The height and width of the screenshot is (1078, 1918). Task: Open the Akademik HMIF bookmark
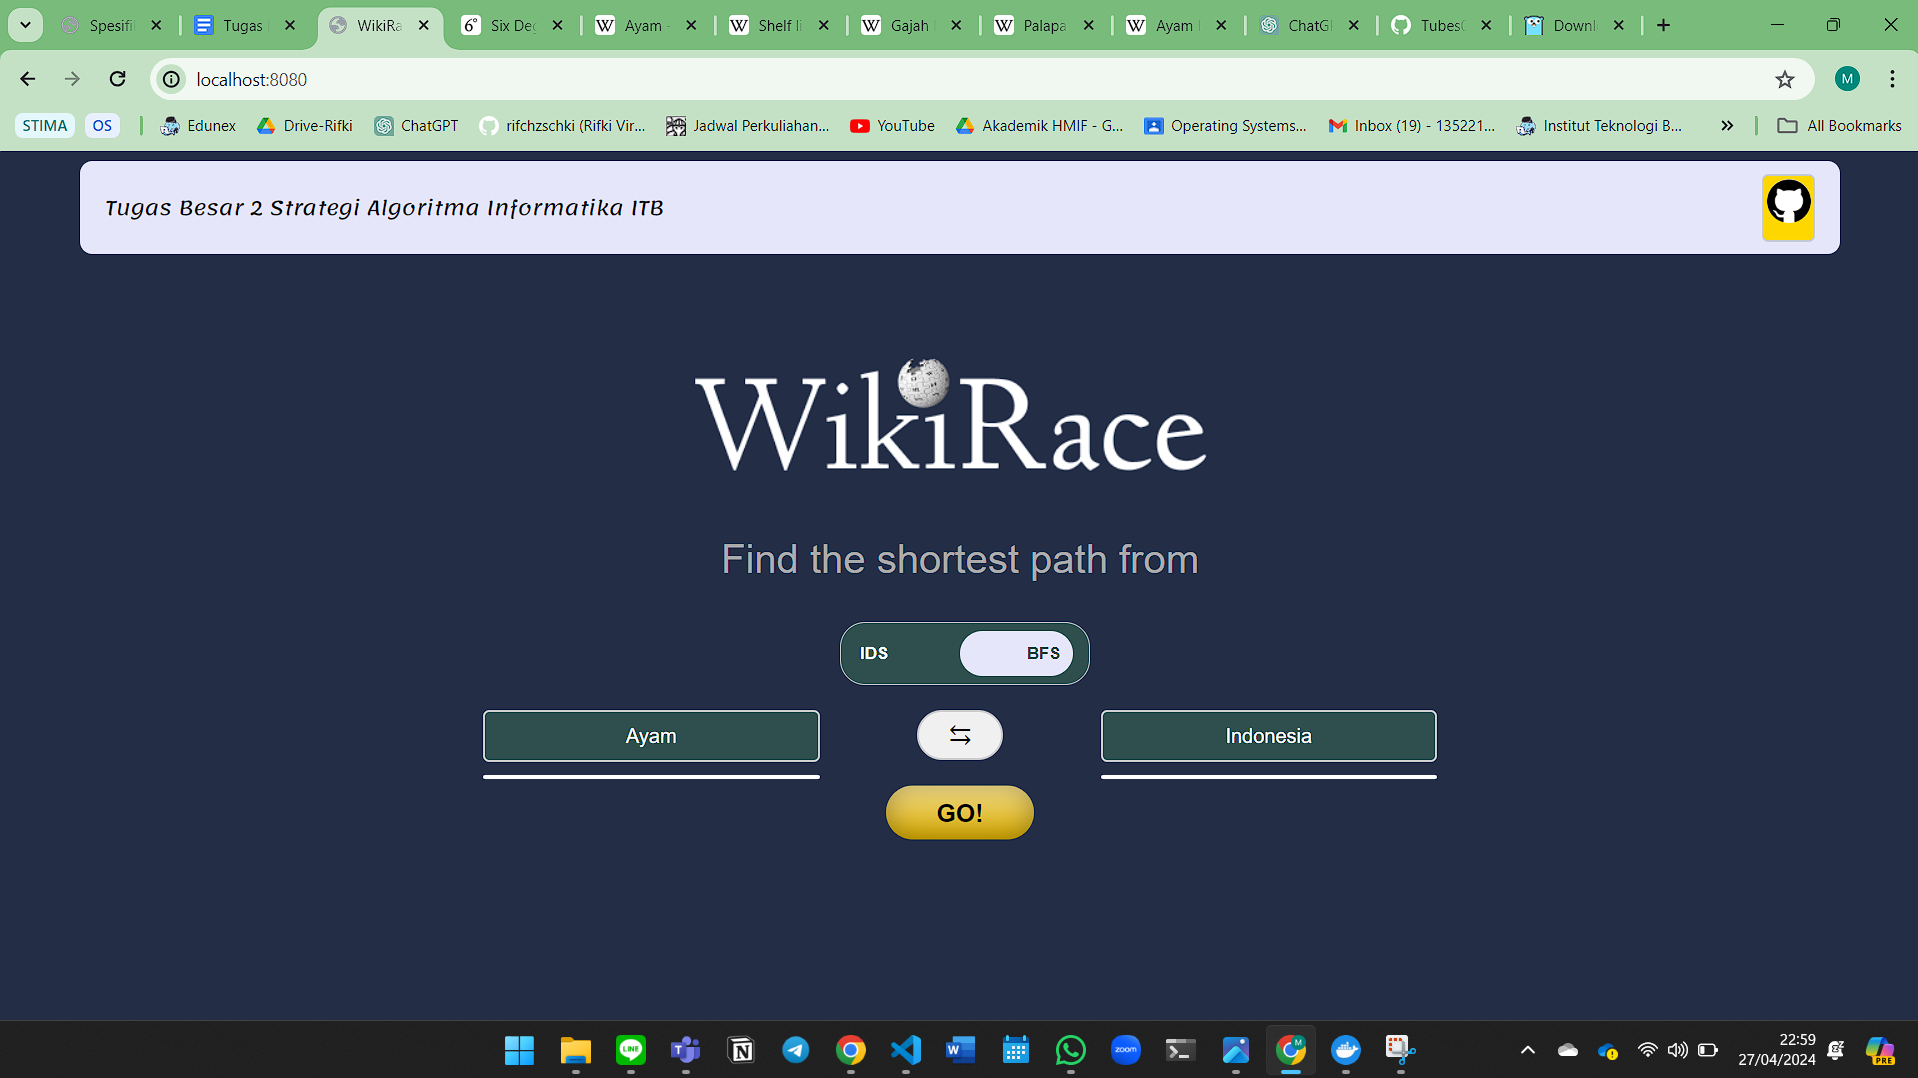coord(1040,125)
